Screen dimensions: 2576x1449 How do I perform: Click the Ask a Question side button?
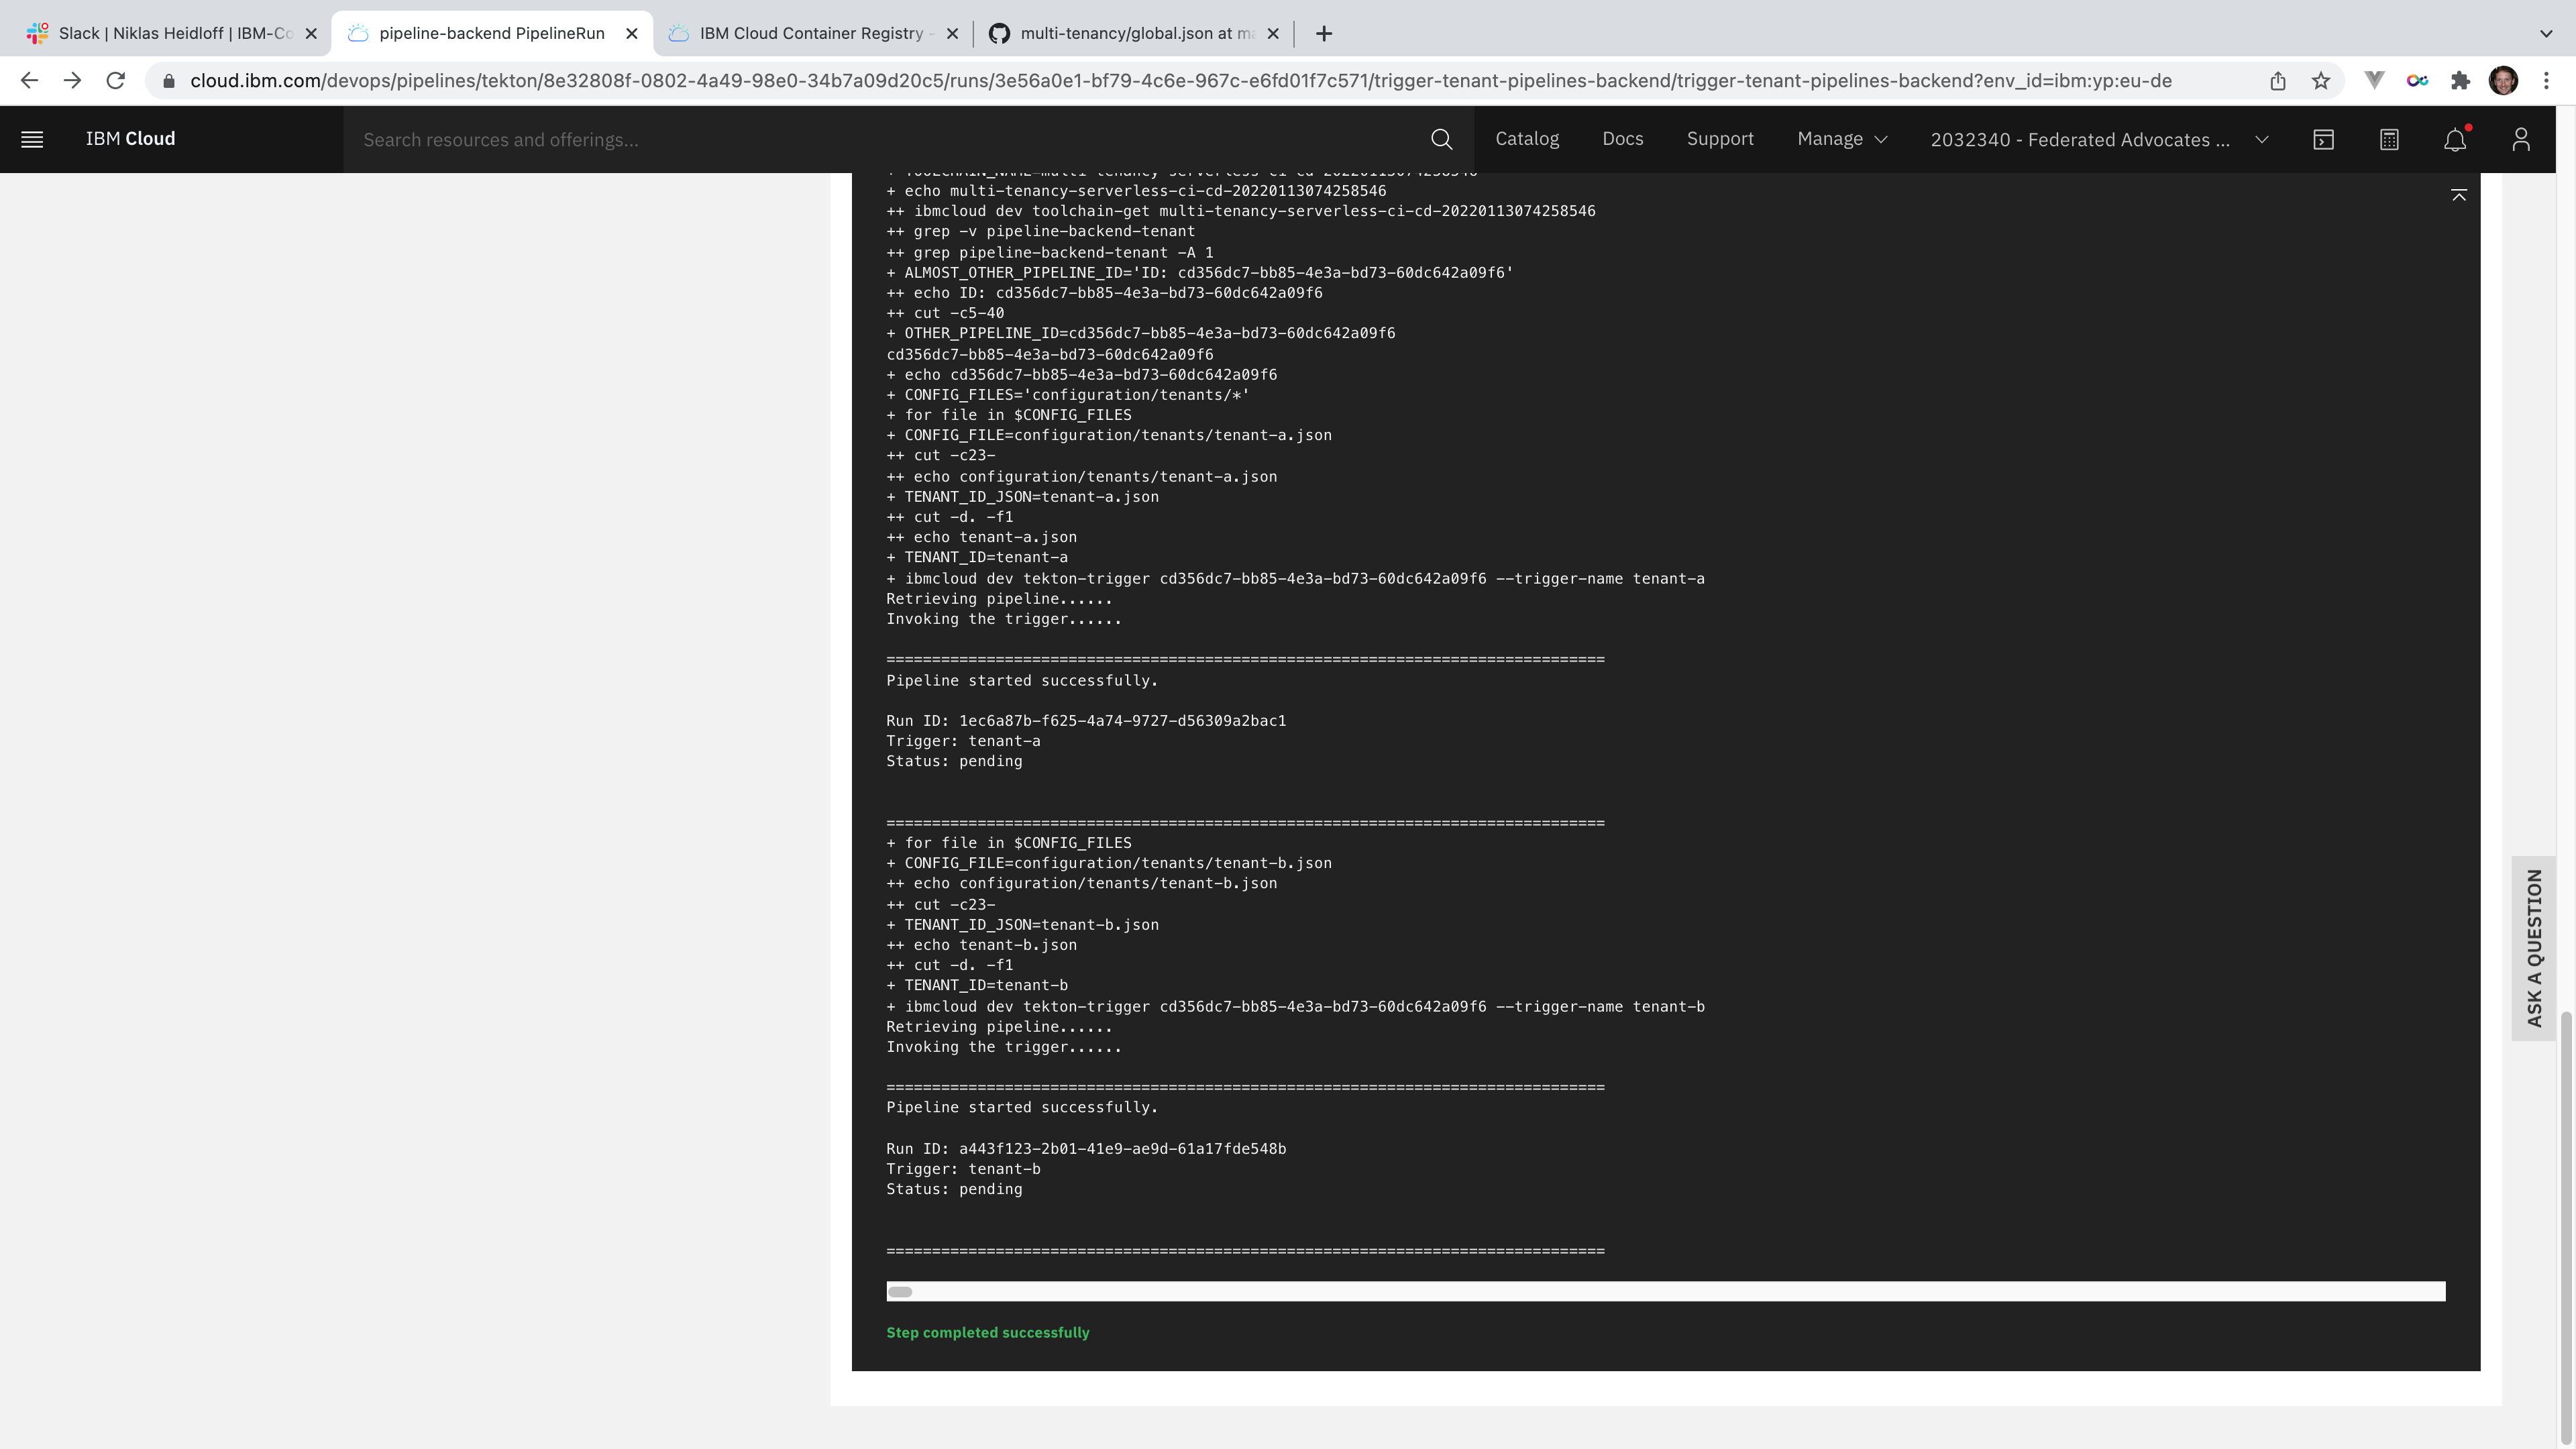2533,947
